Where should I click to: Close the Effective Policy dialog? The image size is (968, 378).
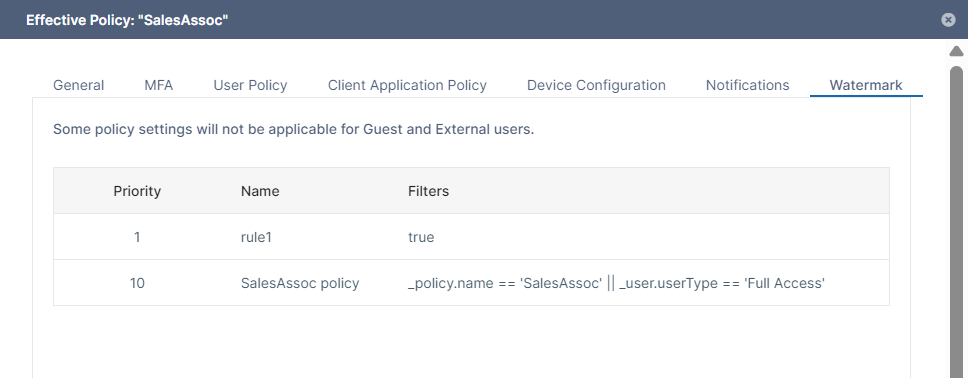point(948,20)
